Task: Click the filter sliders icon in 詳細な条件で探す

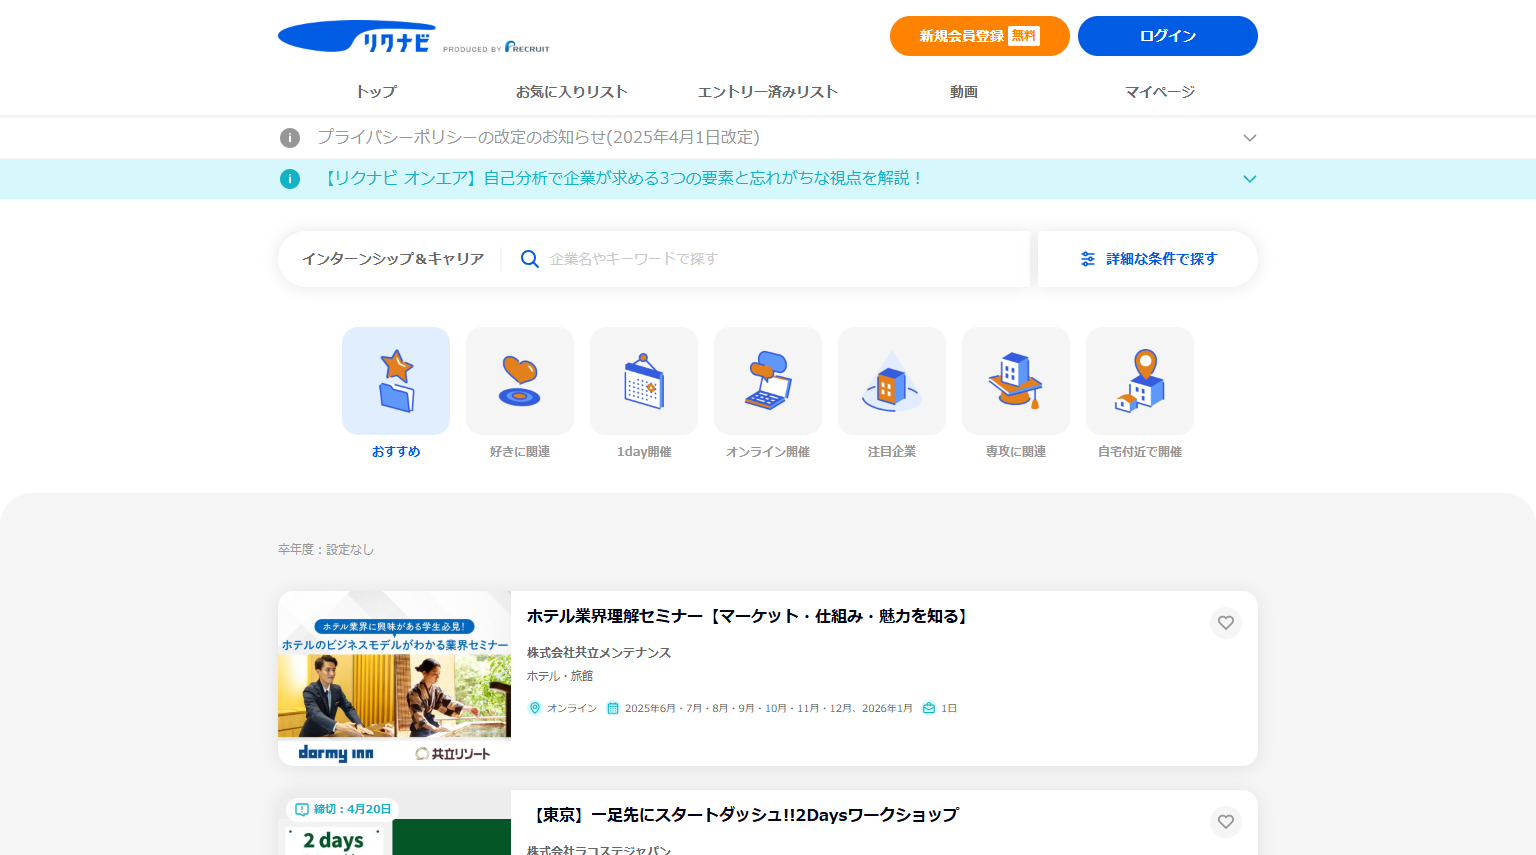Action: click(x=1088, y=259)
